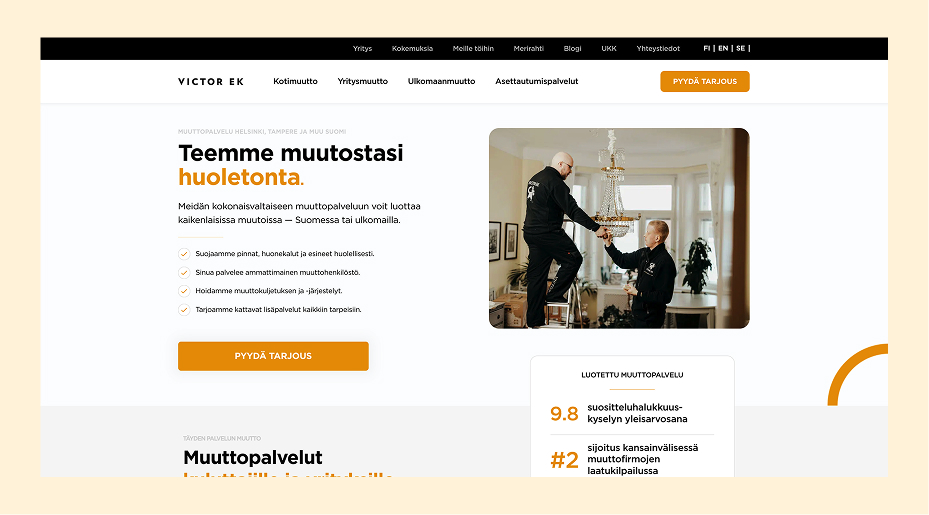Open the Yritysmuutto menu item
The height and width of the screenshot is (515, 929).
[x=363, y=81]
